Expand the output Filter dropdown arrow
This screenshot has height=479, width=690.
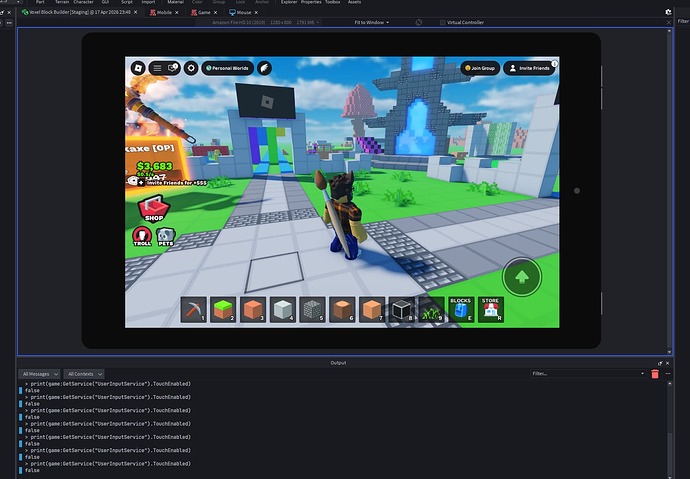[642, 374]
